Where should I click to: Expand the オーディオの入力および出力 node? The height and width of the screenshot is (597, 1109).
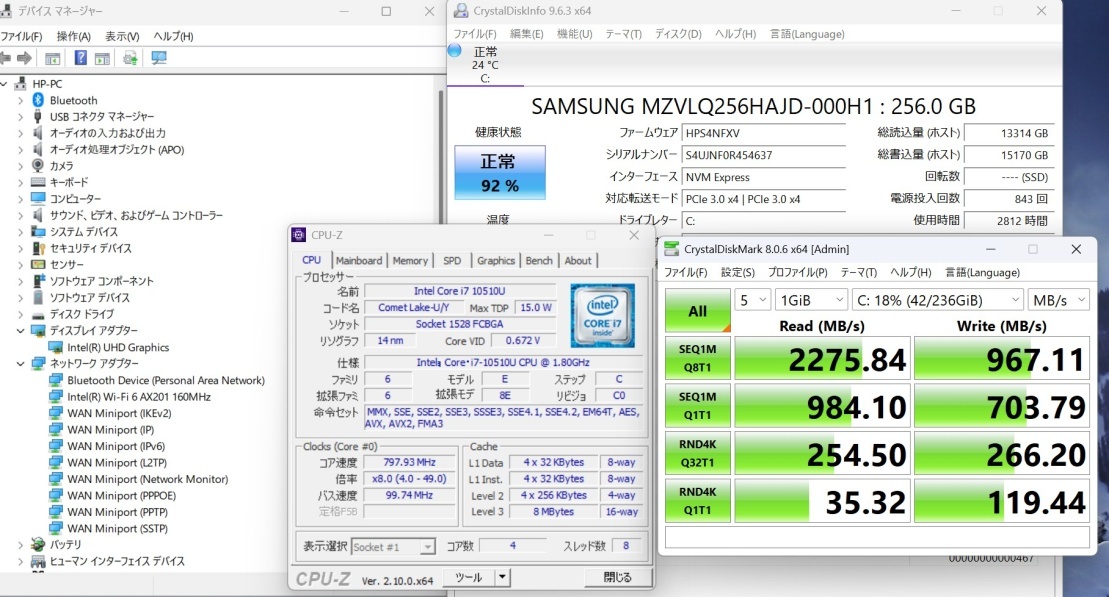click(21, 133)
